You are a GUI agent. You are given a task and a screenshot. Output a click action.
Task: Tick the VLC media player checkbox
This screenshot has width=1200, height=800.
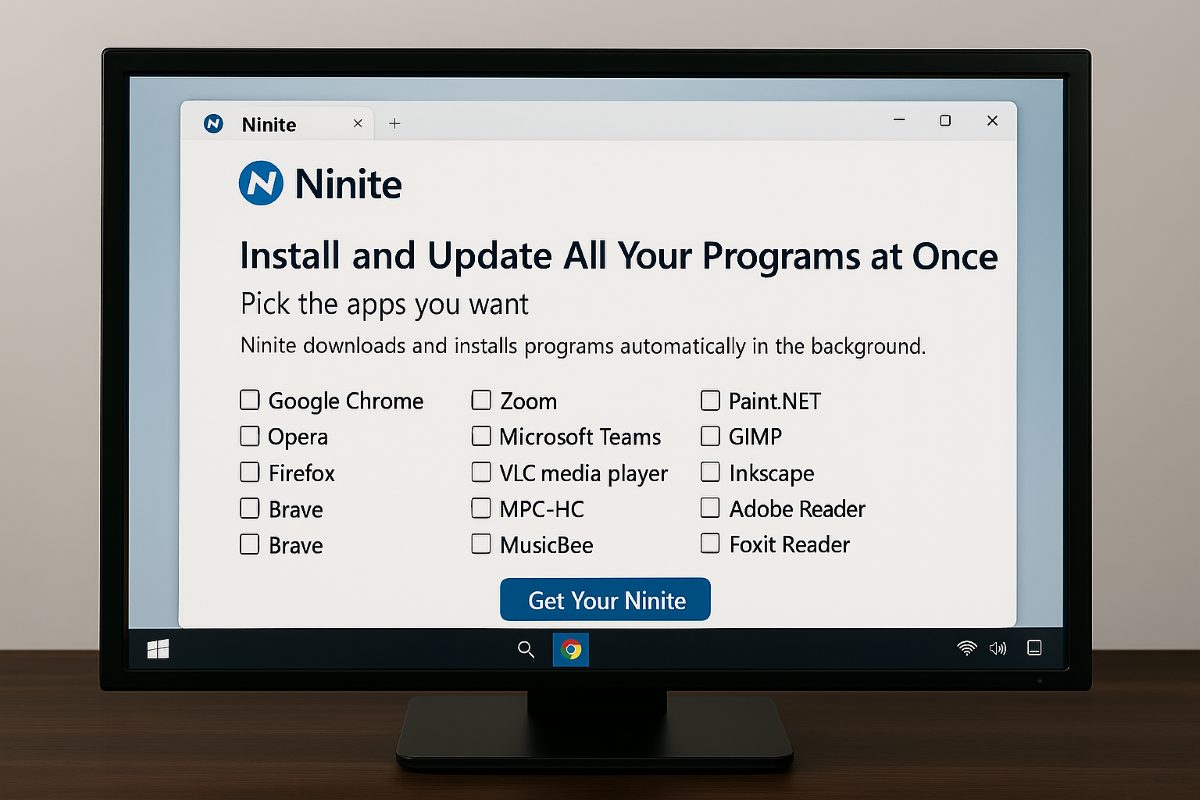(481, 472)
